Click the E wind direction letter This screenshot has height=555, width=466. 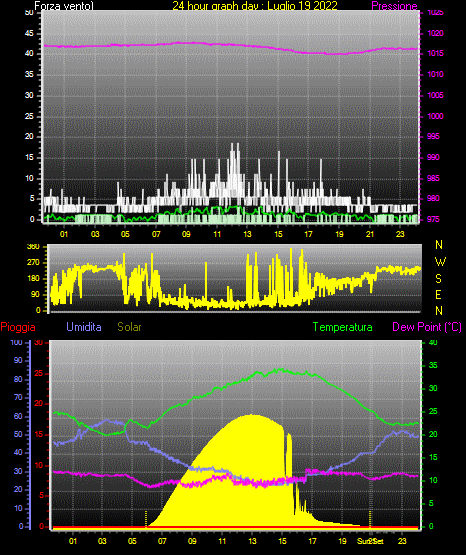click(438, 294)
